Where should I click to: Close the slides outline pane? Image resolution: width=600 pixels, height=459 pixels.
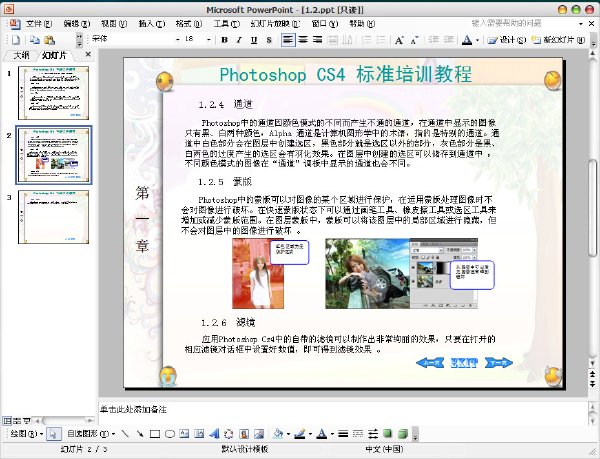click(x=88, y=55)
